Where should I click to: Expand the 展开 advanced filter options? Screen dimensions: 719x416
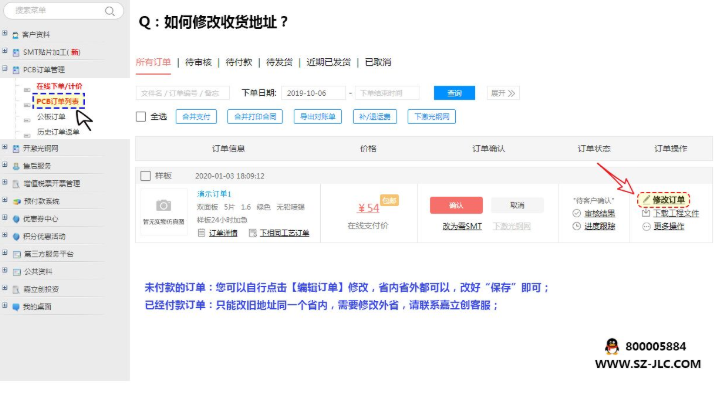click(502, 93)
